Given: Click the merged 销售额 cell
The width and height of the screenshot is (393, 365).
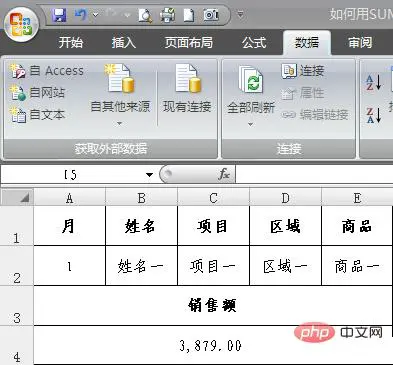Looking at the screenshot, I should coord(213,305).
